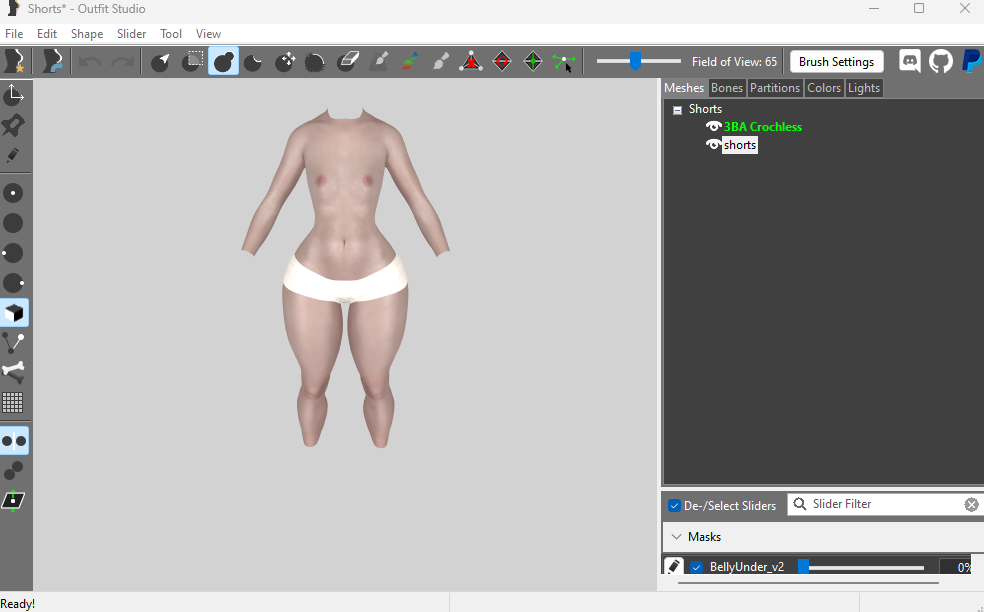Switch to the Bones tab
Viewport: 984px width, 612px height.
point(727,88)
